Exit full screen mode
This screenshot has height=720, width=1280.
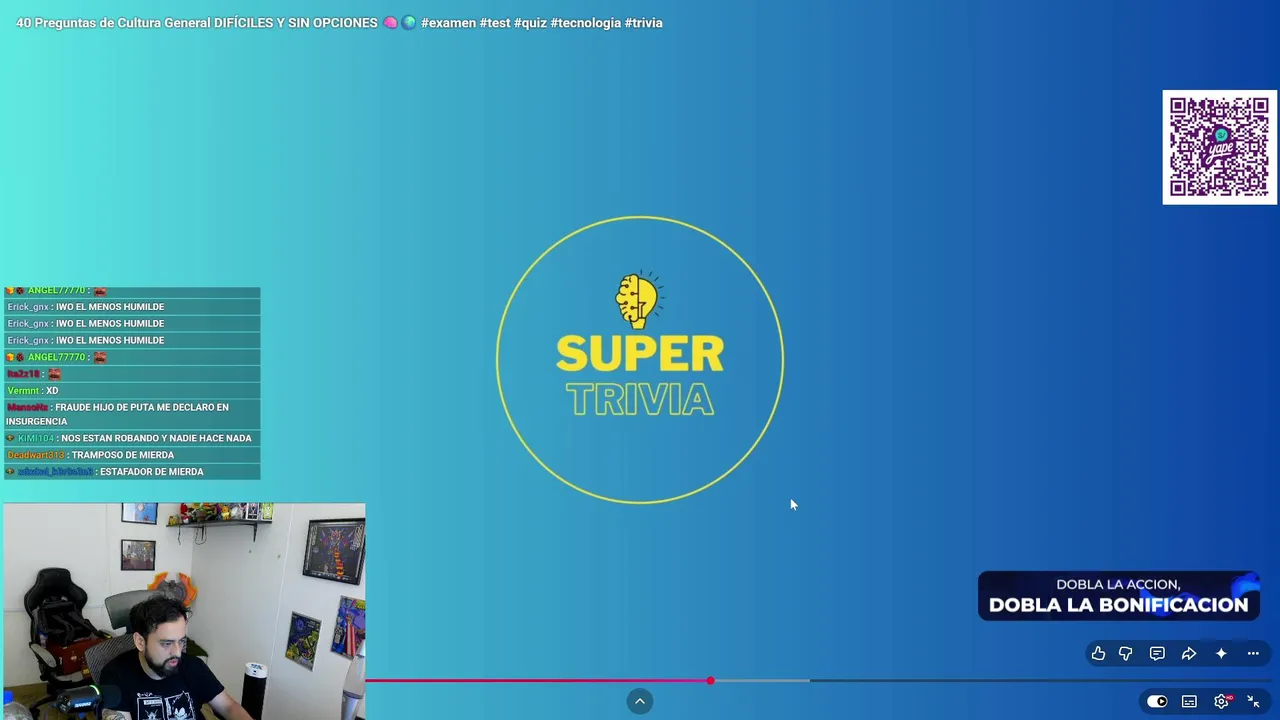[x=1253, y=701]
